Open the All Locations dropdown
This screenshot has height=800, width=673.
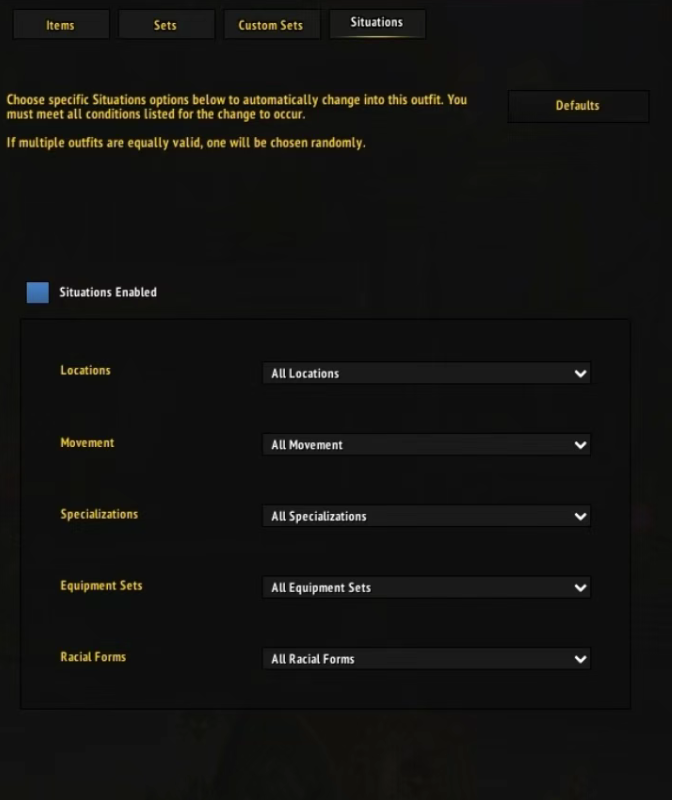tap(425, 374)
